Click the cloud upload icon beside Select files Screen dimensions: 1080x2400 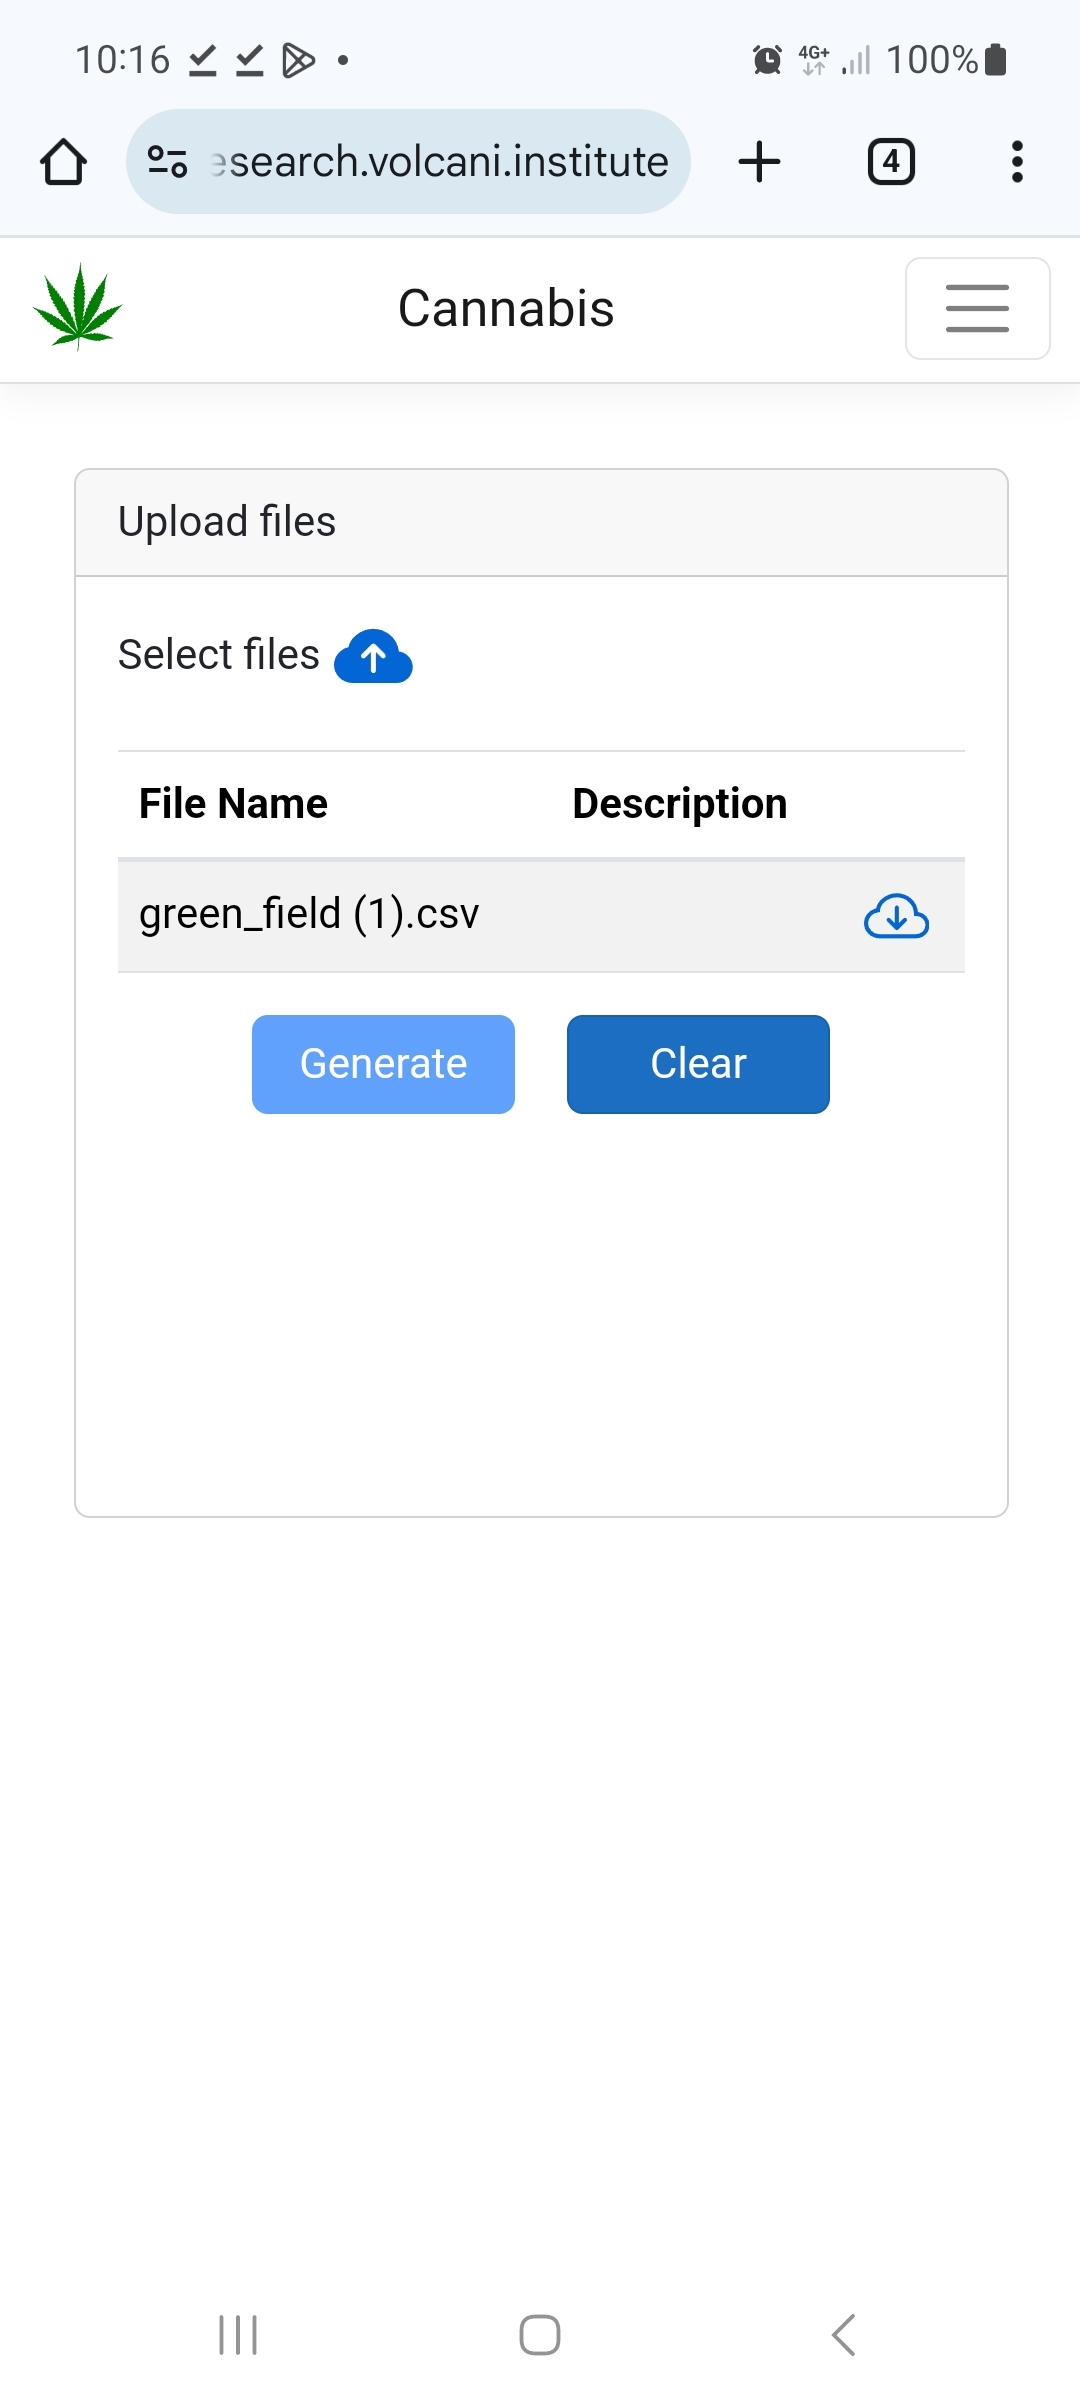pyautogui.click(x=373, y=657)
